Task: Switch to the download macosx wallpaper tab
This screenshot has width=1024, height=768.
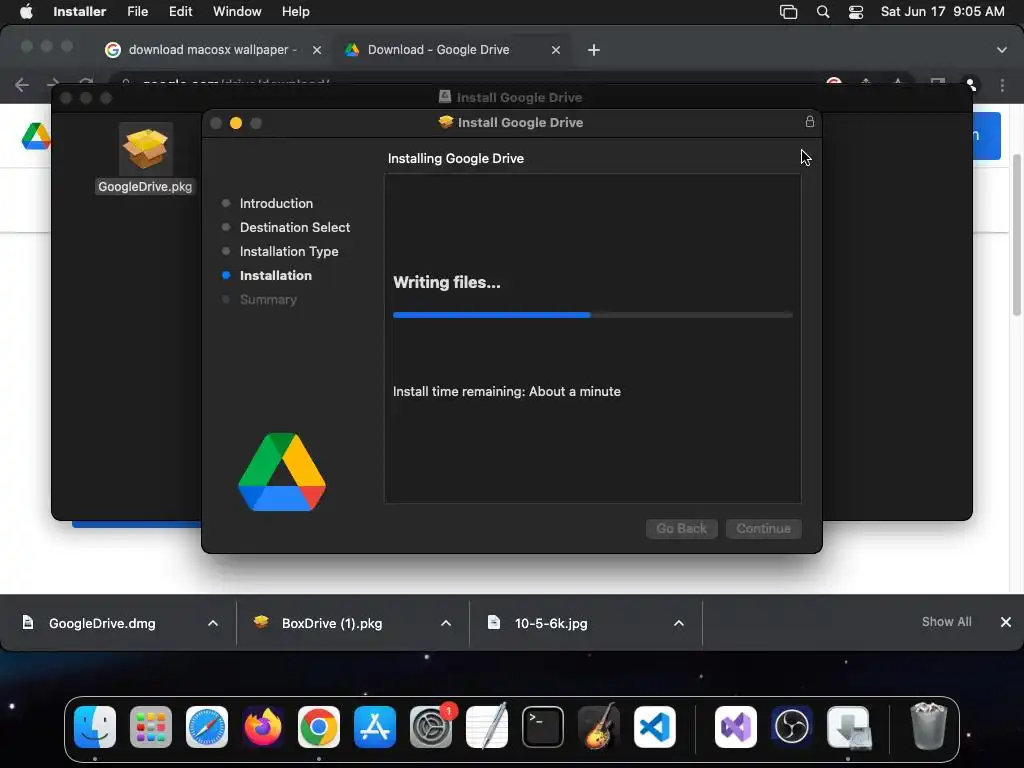Action: click(212, 50)
